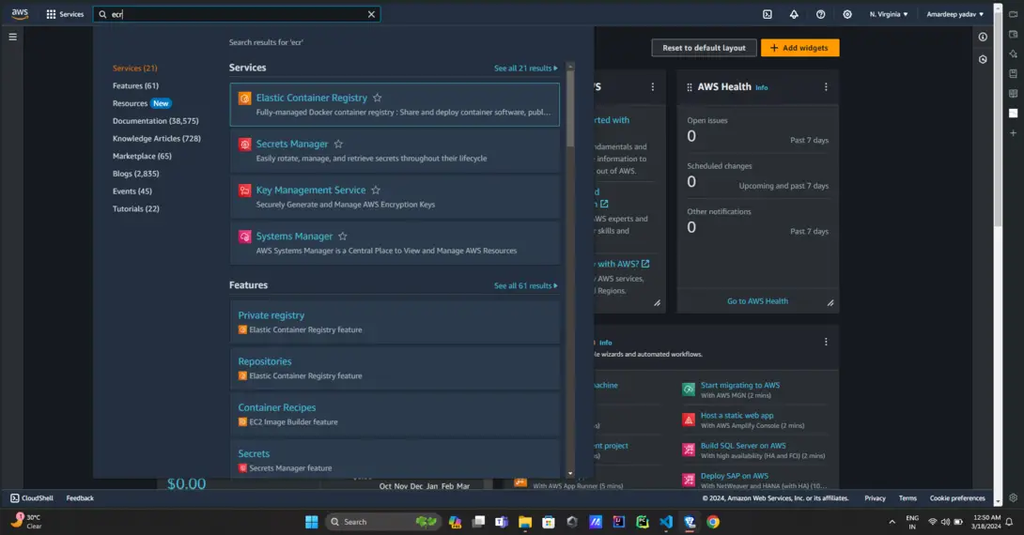
Task: Open the hamburger side navigation menu
Action: 12,37
